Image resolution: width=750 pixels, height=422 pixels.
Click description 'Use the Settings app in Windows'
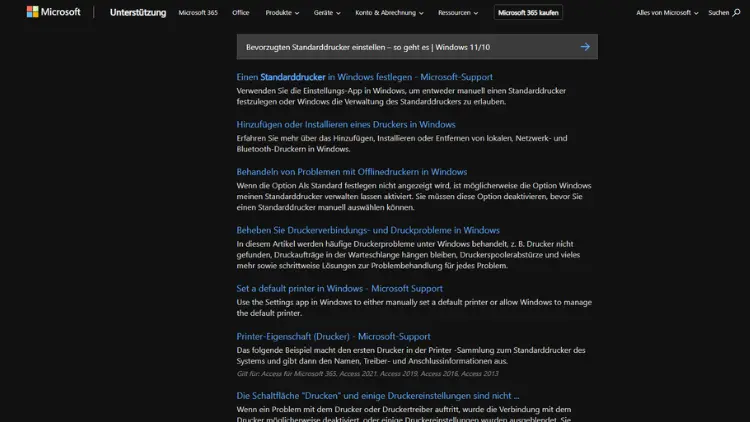click(414, 308)
